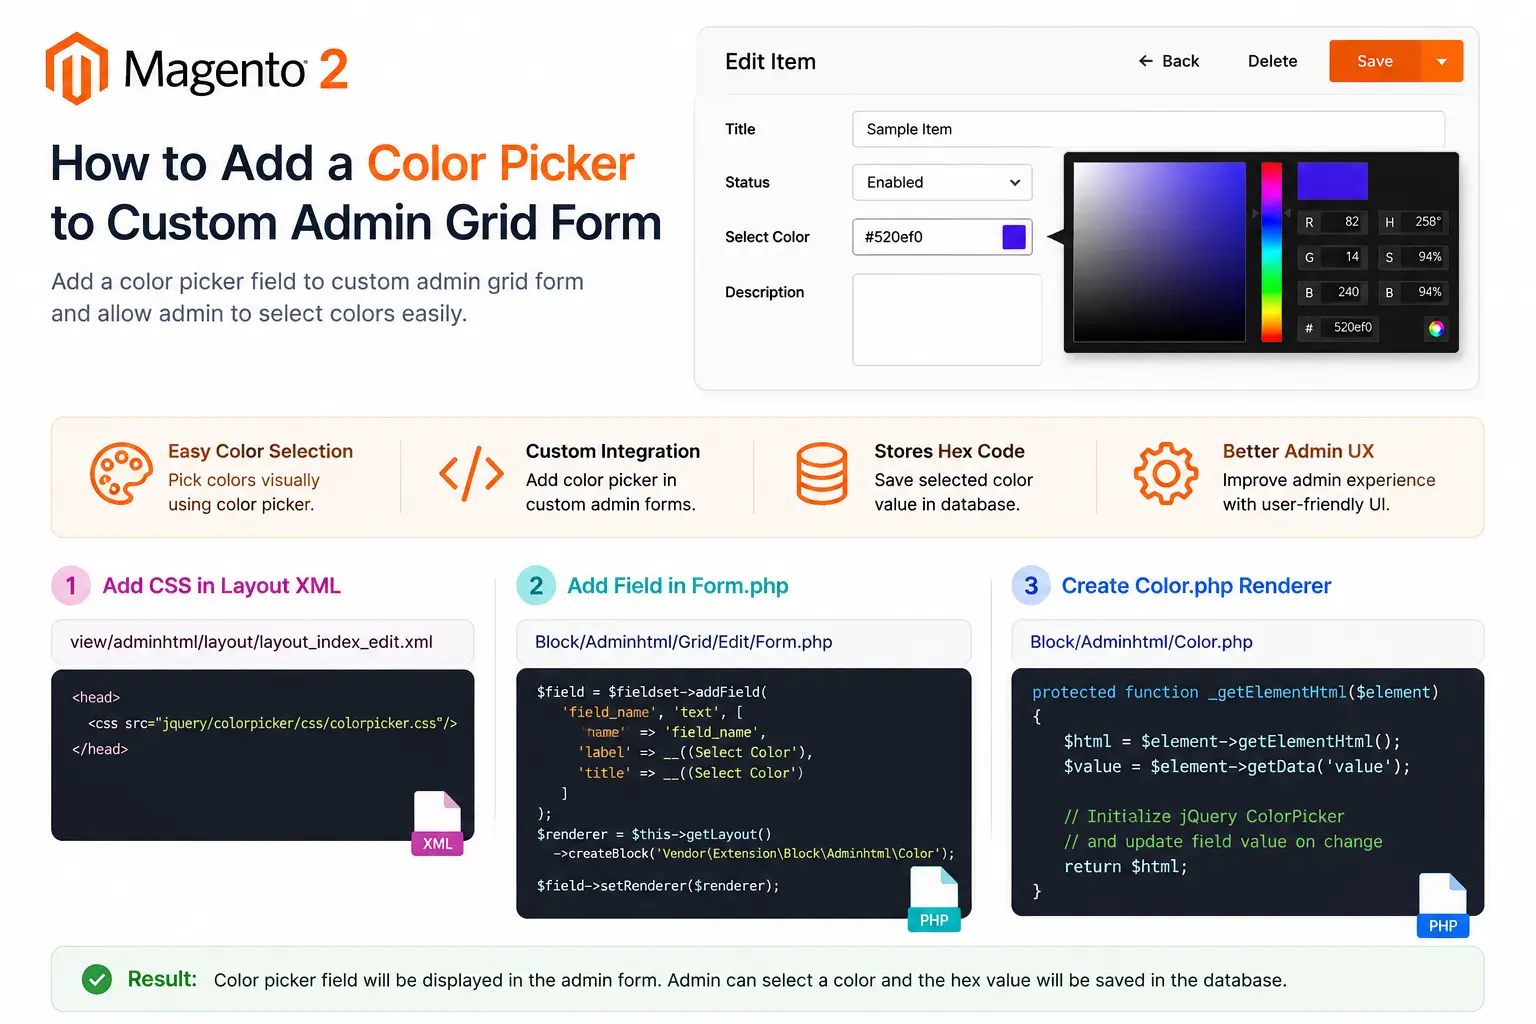1536x1024 pixels.
Task: Click the current color preview swatch
Action: click(x=1332, y=181)
